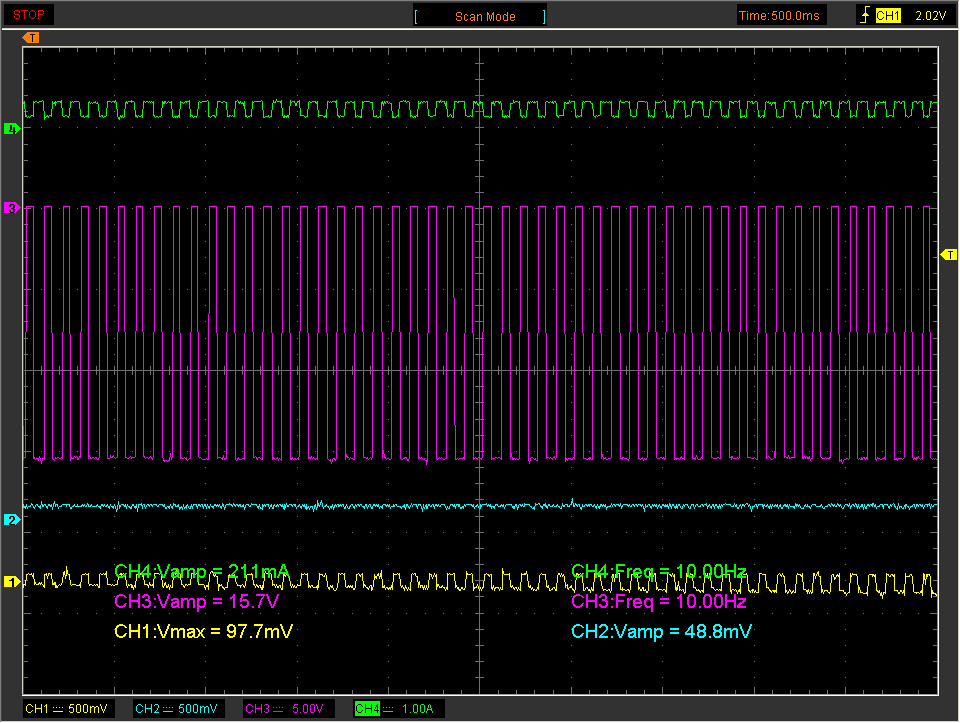The width and height of the screenshot is (960, 723).
Task: Click the cyan CH2 channel marker arrow
Action: [x=12, y=520]
